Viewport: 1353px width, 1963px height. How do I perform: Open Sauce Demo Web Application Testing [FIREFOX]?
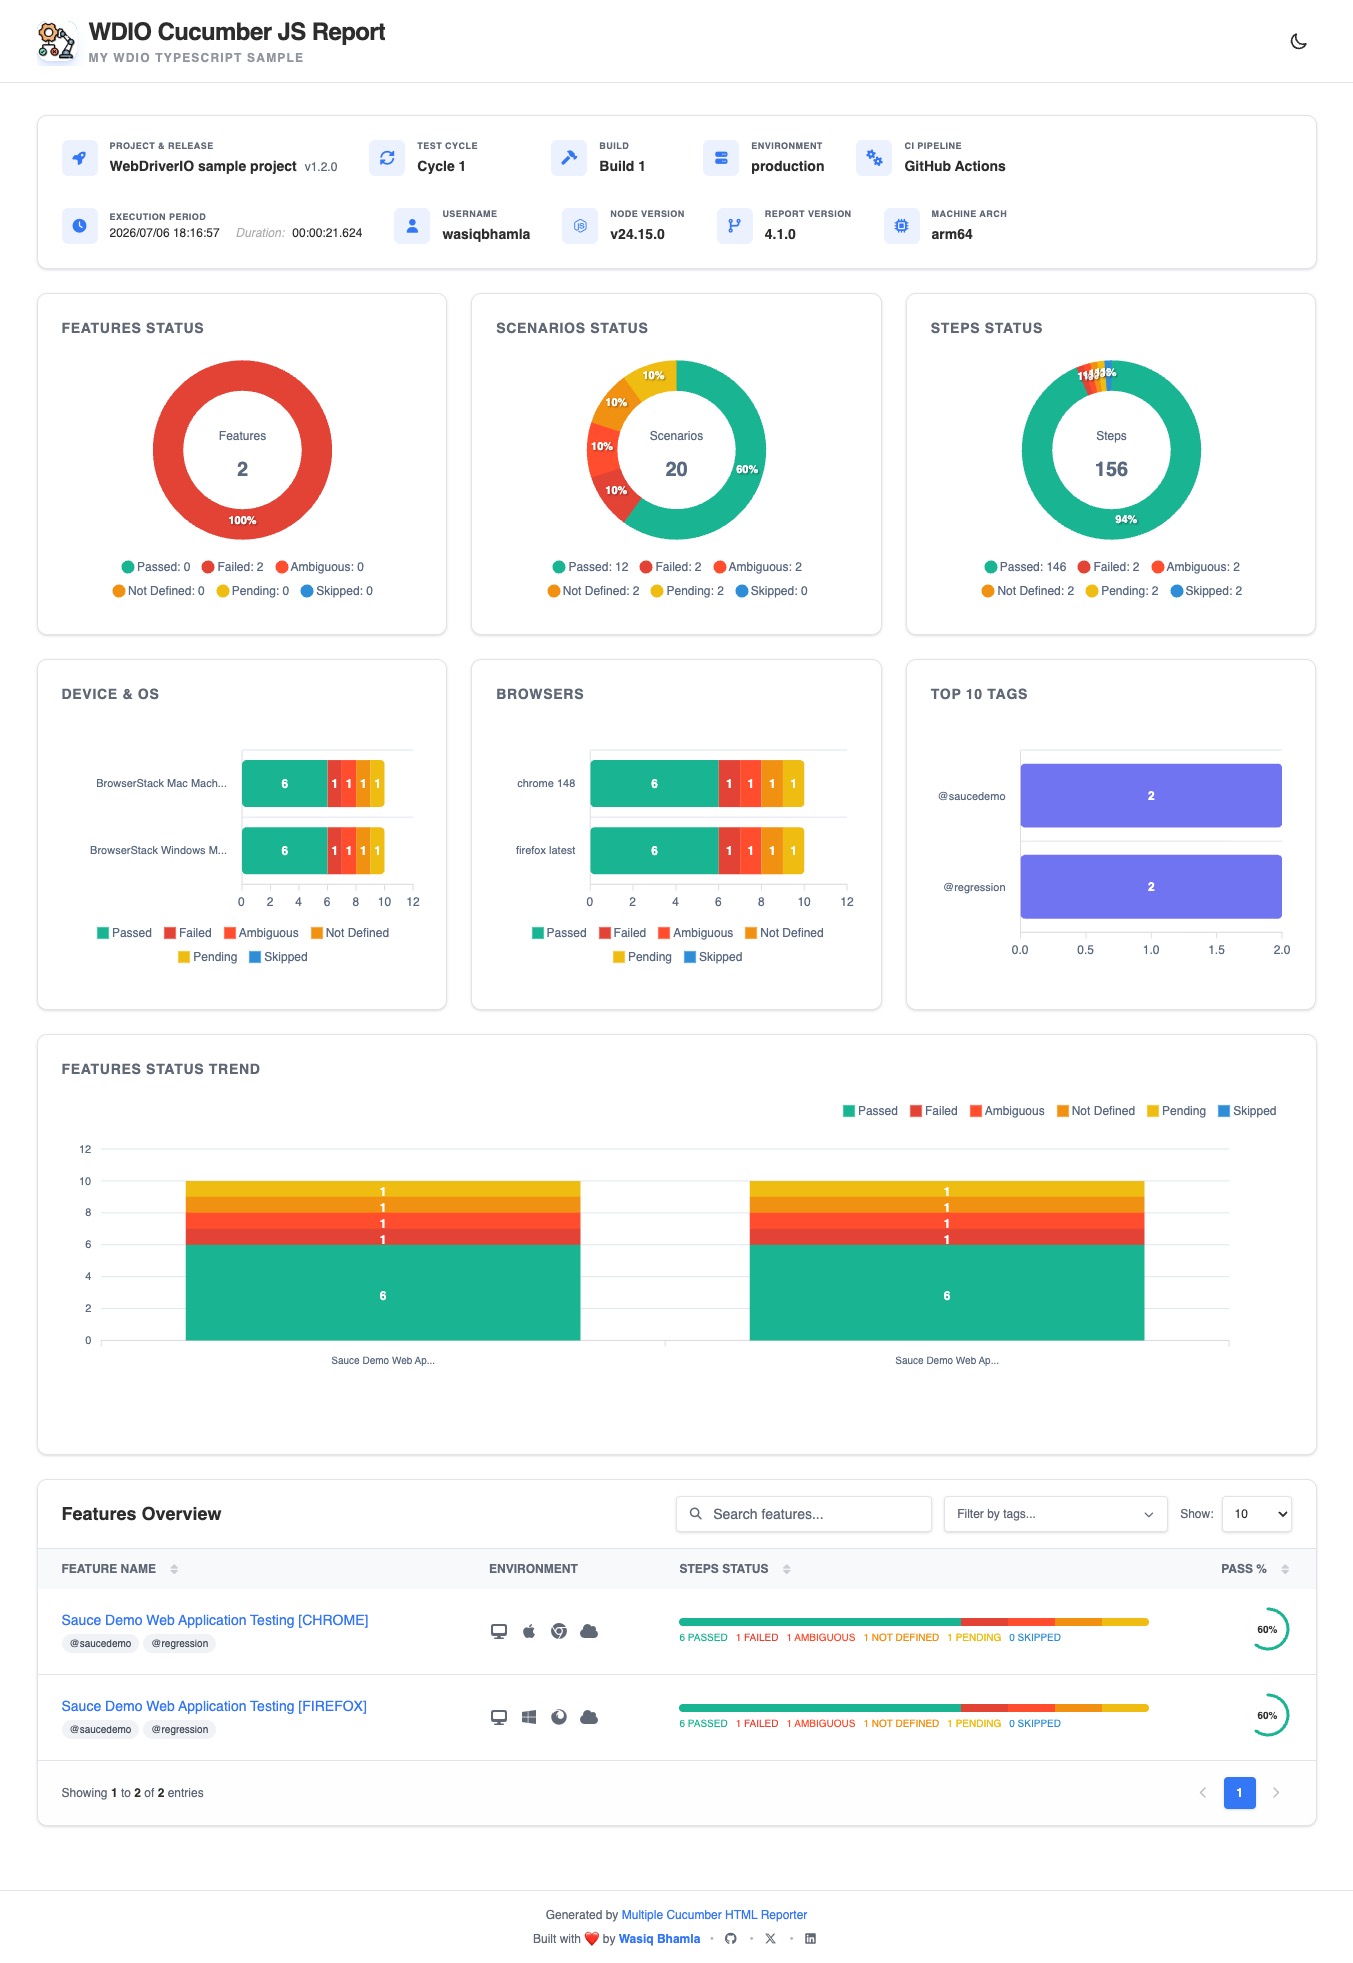(x=214, y=1705)
